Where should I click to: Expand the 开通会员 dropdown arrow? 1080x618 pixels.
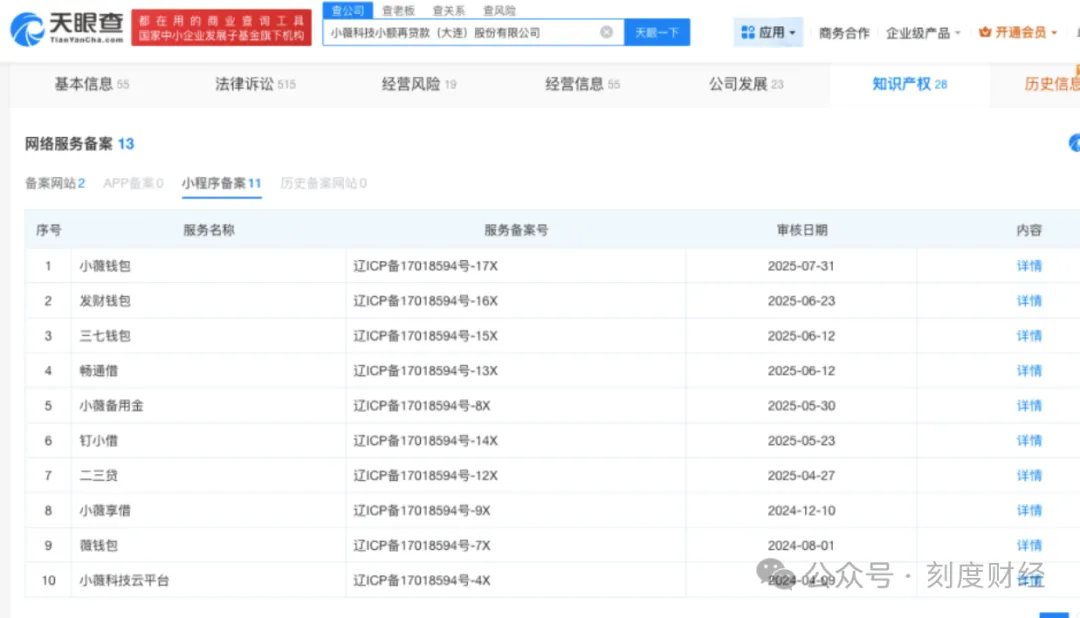click(1054, 33)
